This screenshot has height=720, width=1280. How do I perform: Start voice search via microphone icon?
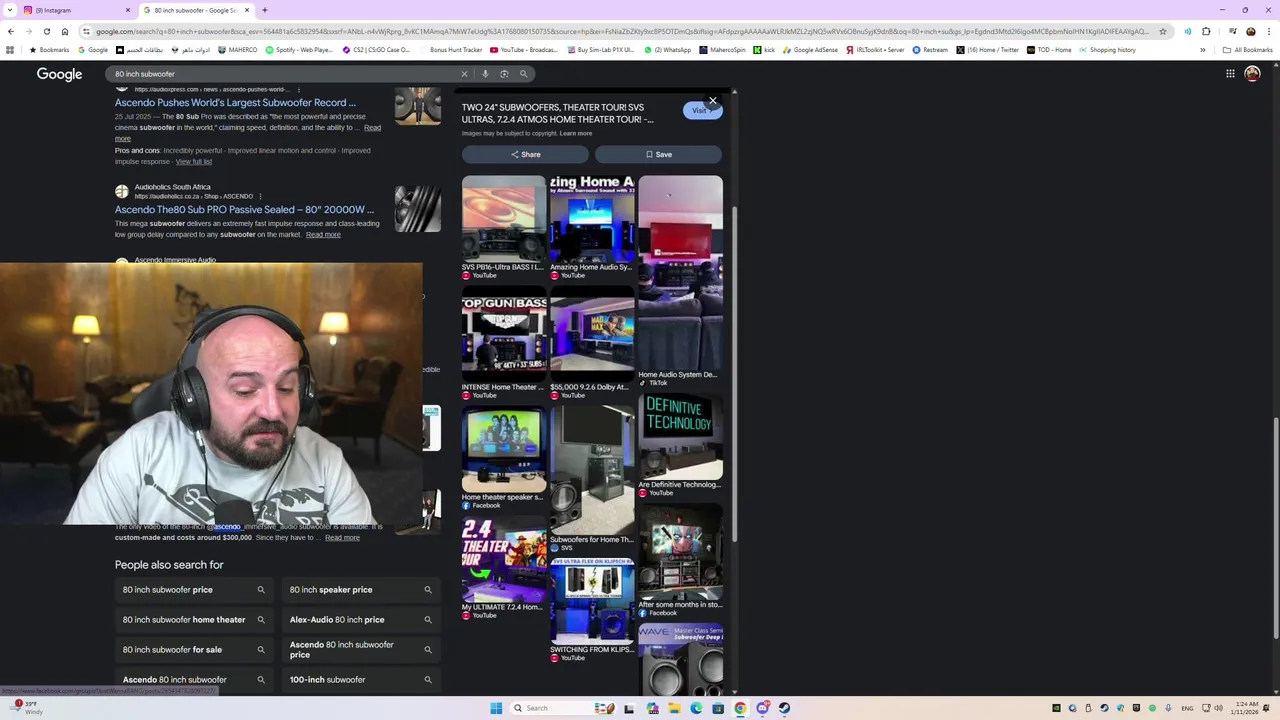pyautogui.click(x=485, y=74)
